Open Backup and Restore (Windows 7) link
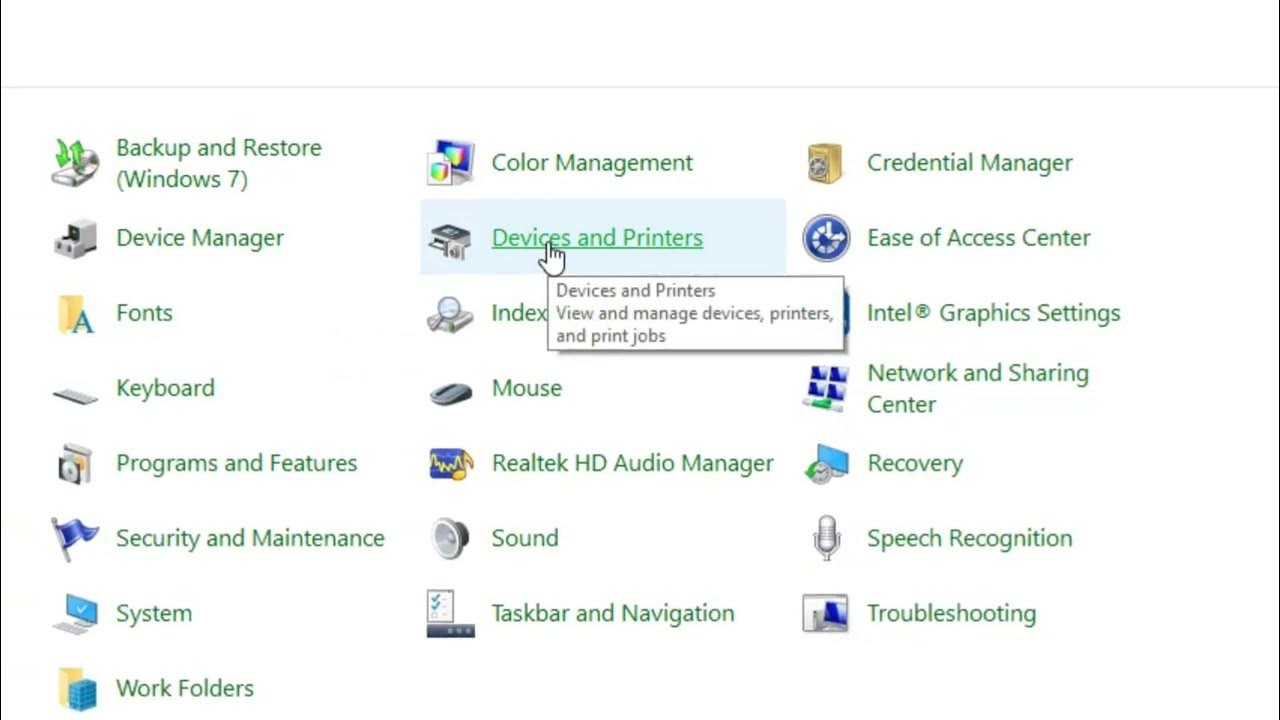The image size is (1280, 720). tap(219, 163)
